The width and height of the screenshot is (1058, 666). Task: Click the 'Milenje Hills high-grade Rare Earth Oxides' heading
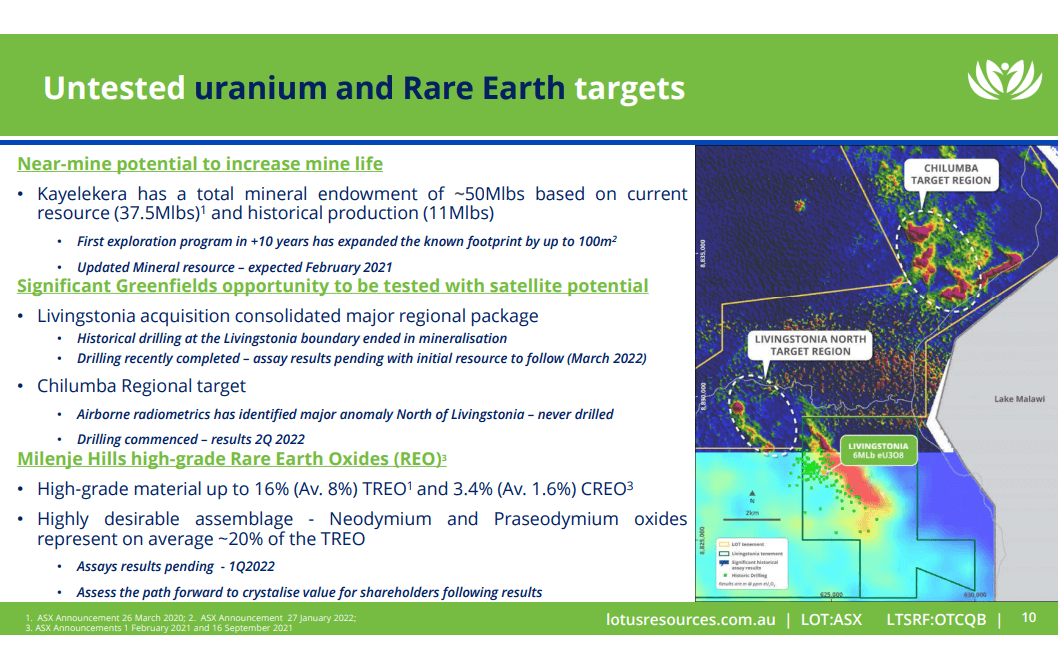(231, 459)
